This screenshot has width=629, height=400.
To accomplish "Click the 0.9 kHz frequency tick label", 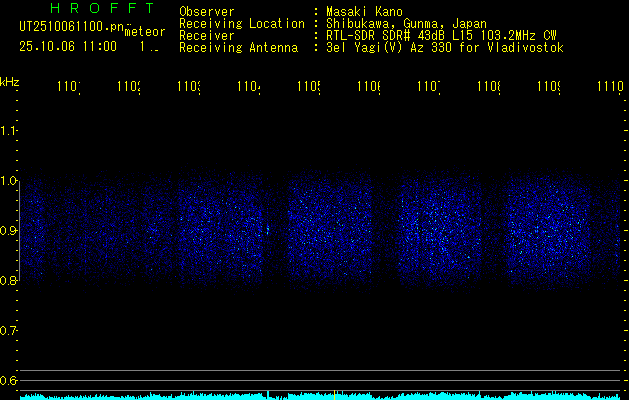I will tap(8, 231).
